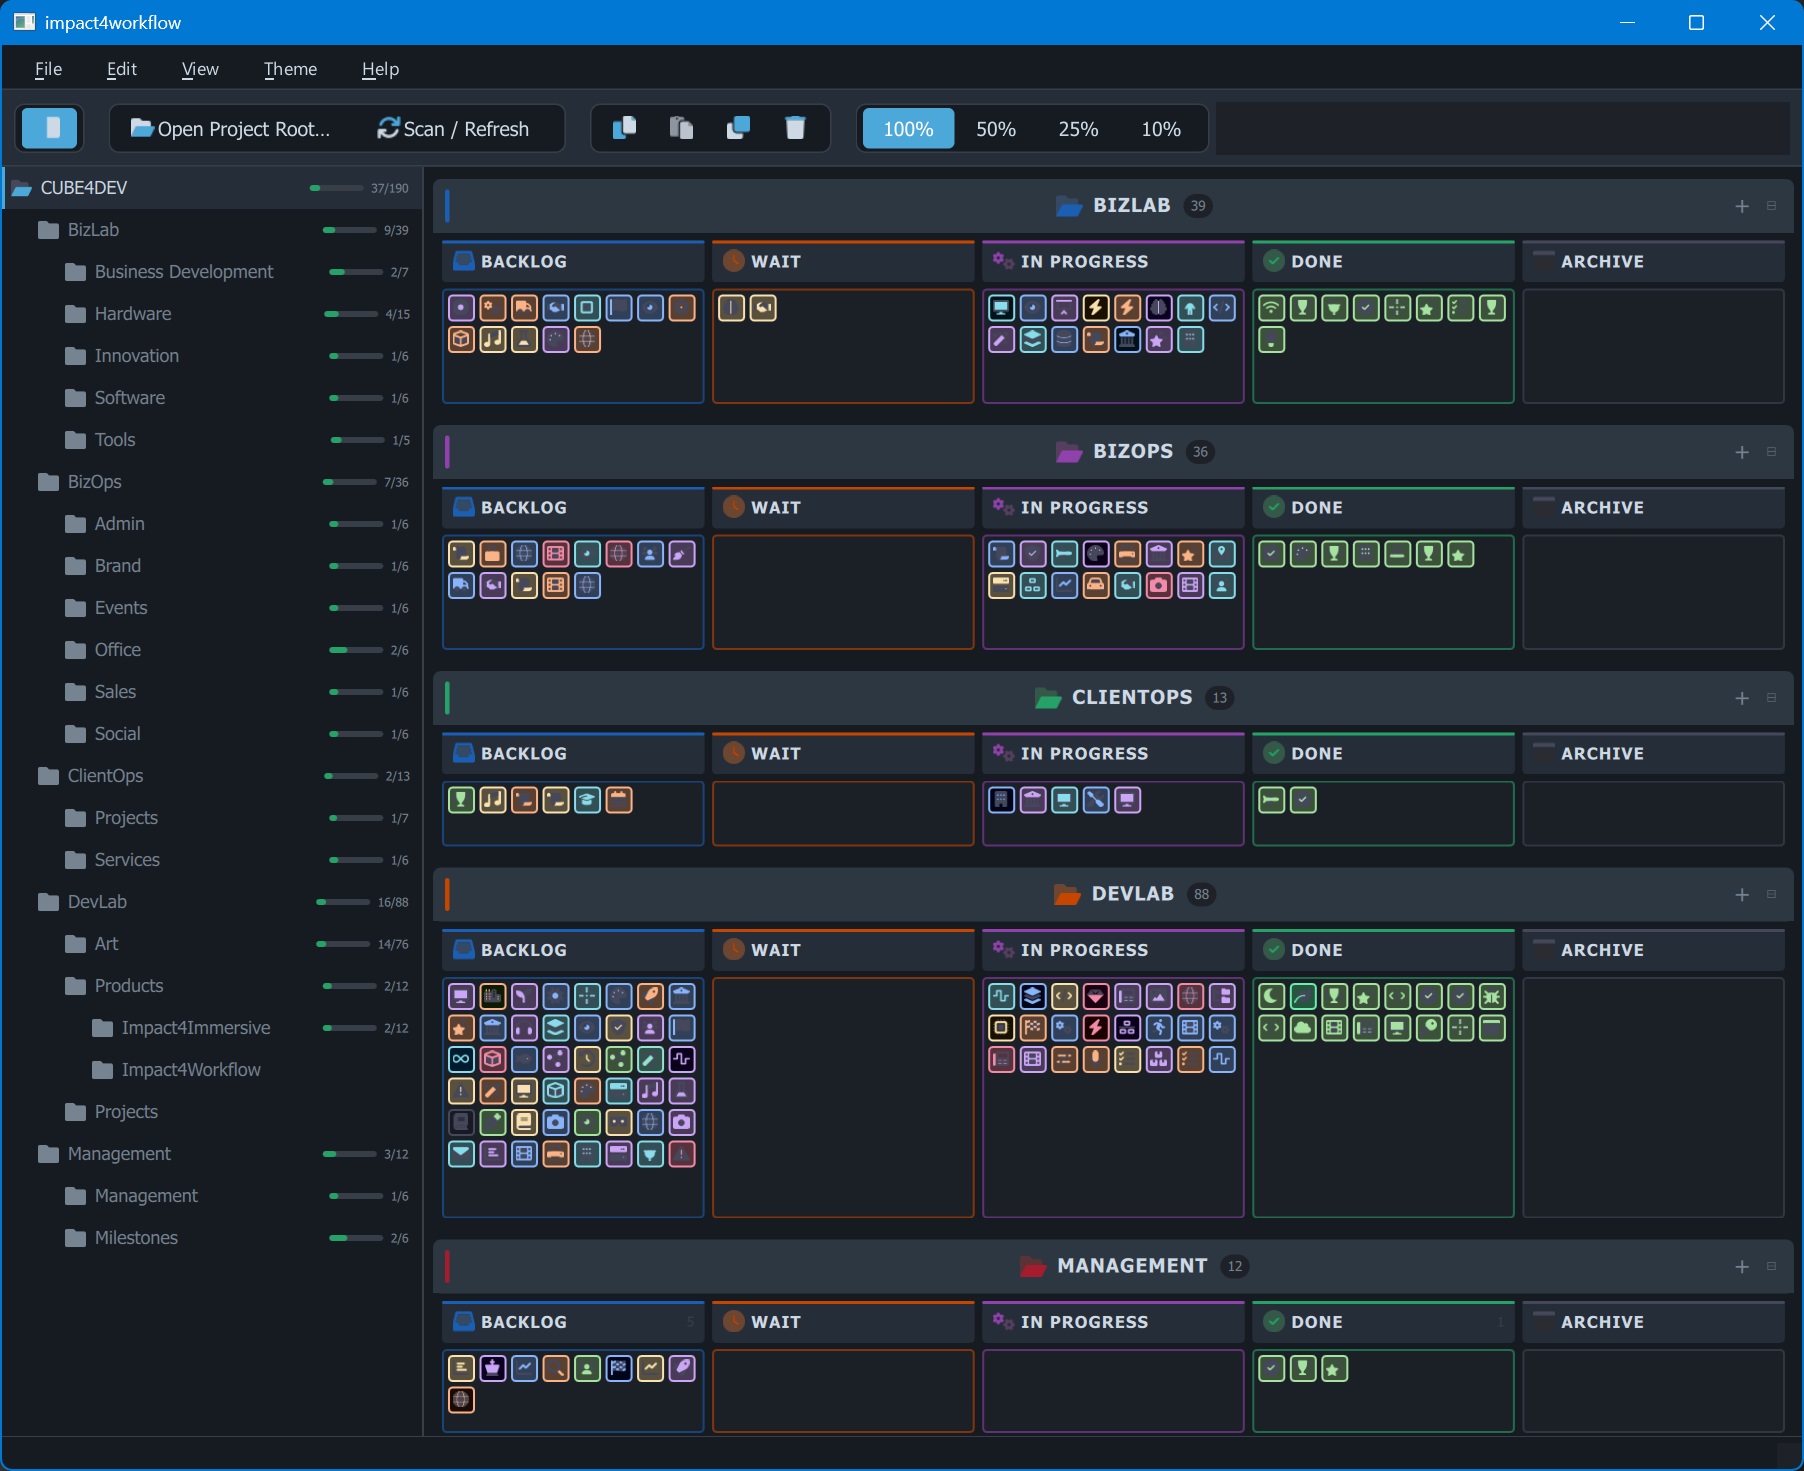Viewport: 1804px width, 1471px height.
Task: Click the trash delete icon in toolbar
Action: click(x=795, y=128)
